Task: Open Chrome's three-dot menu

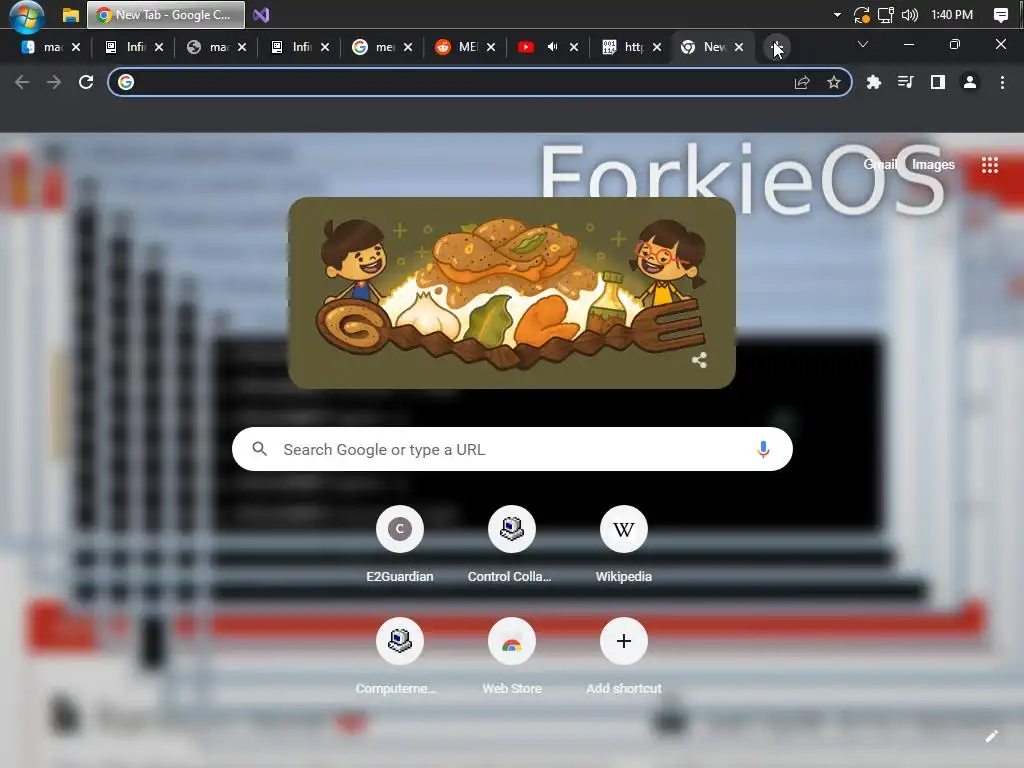Action: click(1002, 82)
